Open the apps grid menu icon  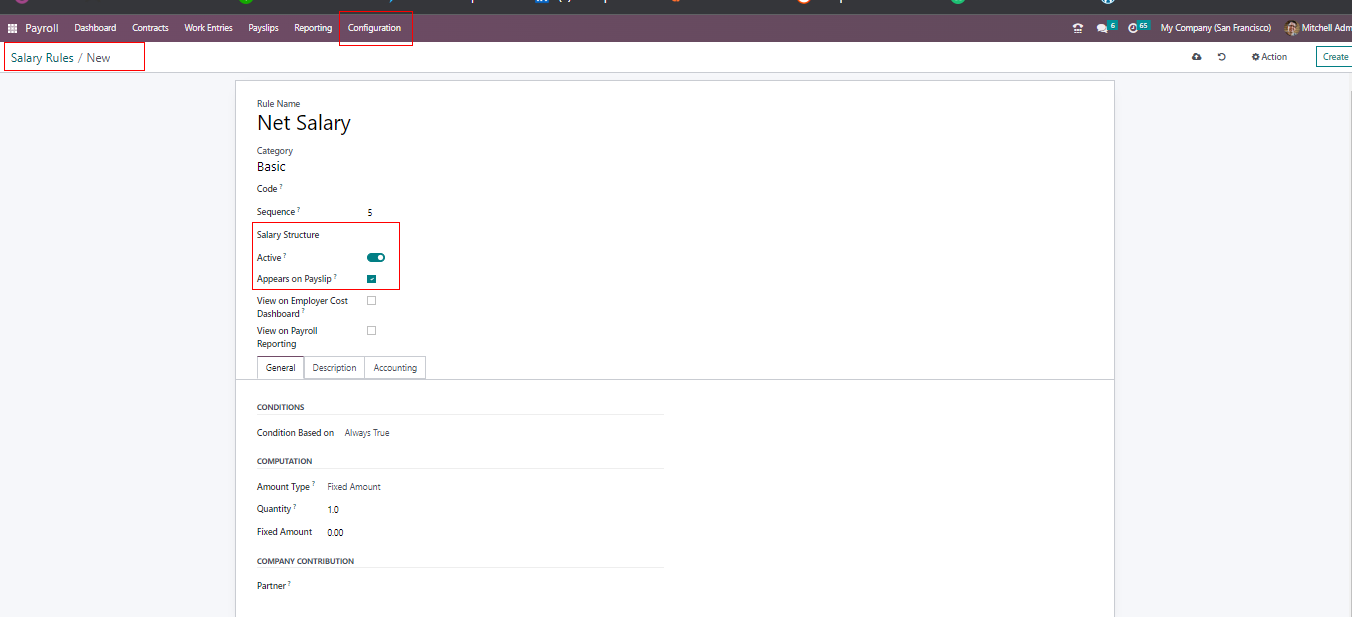[x=13, y=28]
